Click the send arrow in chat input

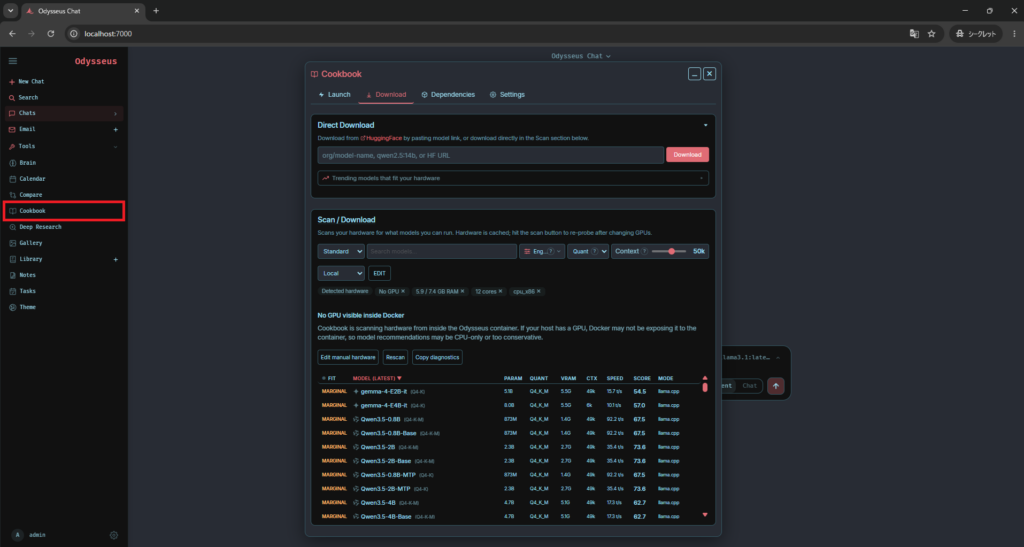(775, 386)
